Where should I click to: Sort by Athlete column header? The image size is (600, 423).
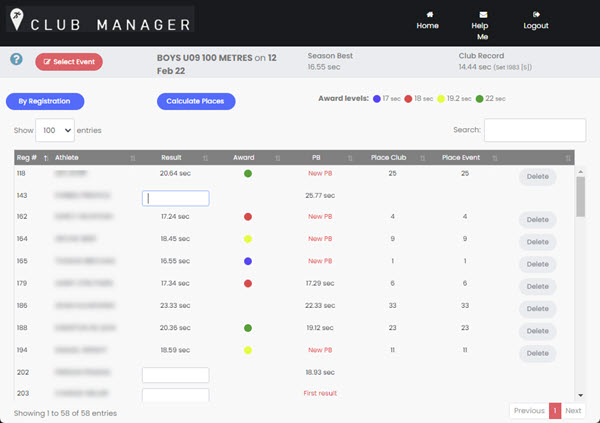[67, 157]
